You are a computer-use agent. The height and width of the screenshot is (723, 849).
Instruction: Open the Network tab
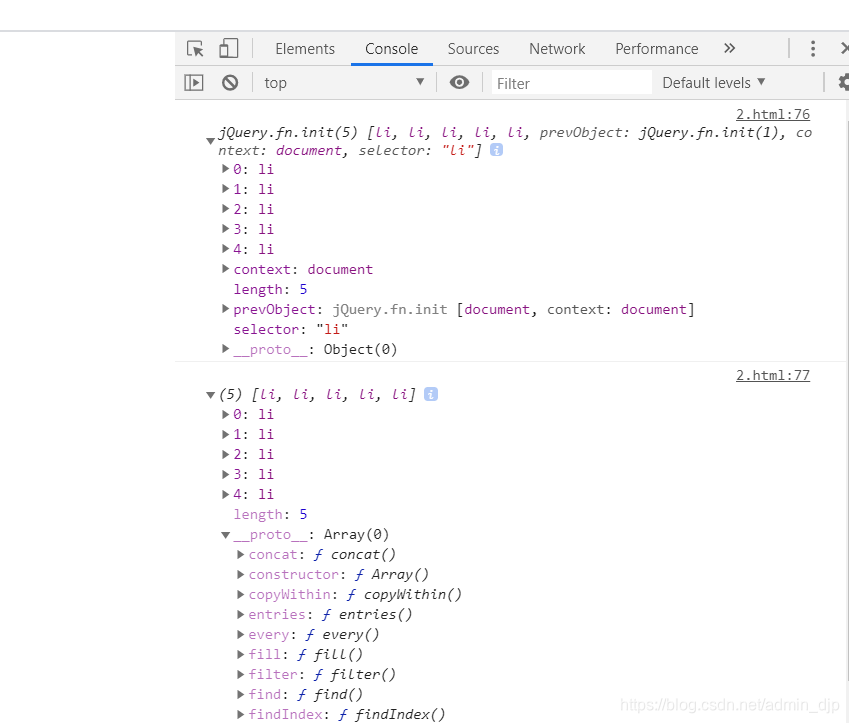click(557, 49)
